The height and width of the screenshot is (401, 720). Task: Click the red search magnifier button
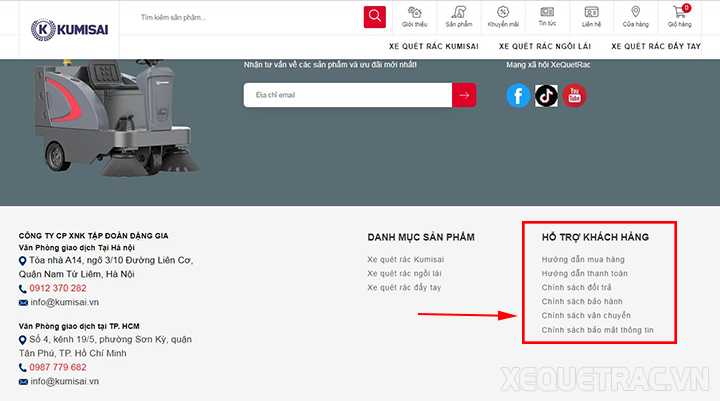374,17
